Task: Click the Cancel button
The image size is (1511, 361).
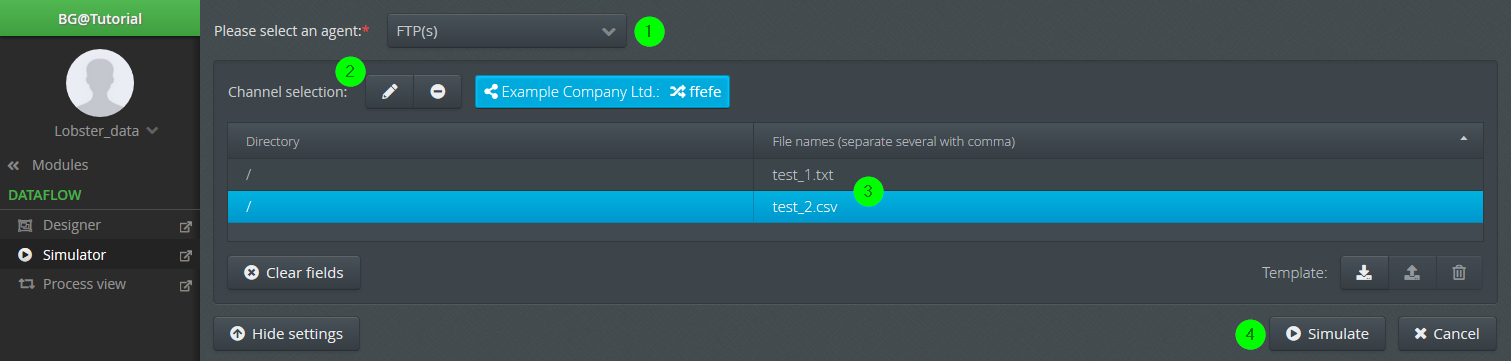Action: (x=1447, y=334)
